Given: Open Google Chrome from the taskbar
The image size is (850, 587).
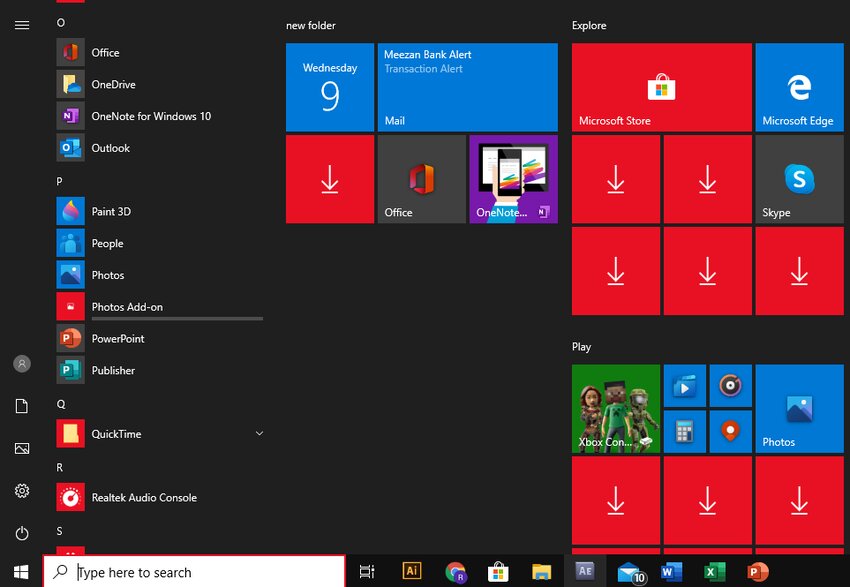Looking at the screenshot, I should (x=455, y=572).
